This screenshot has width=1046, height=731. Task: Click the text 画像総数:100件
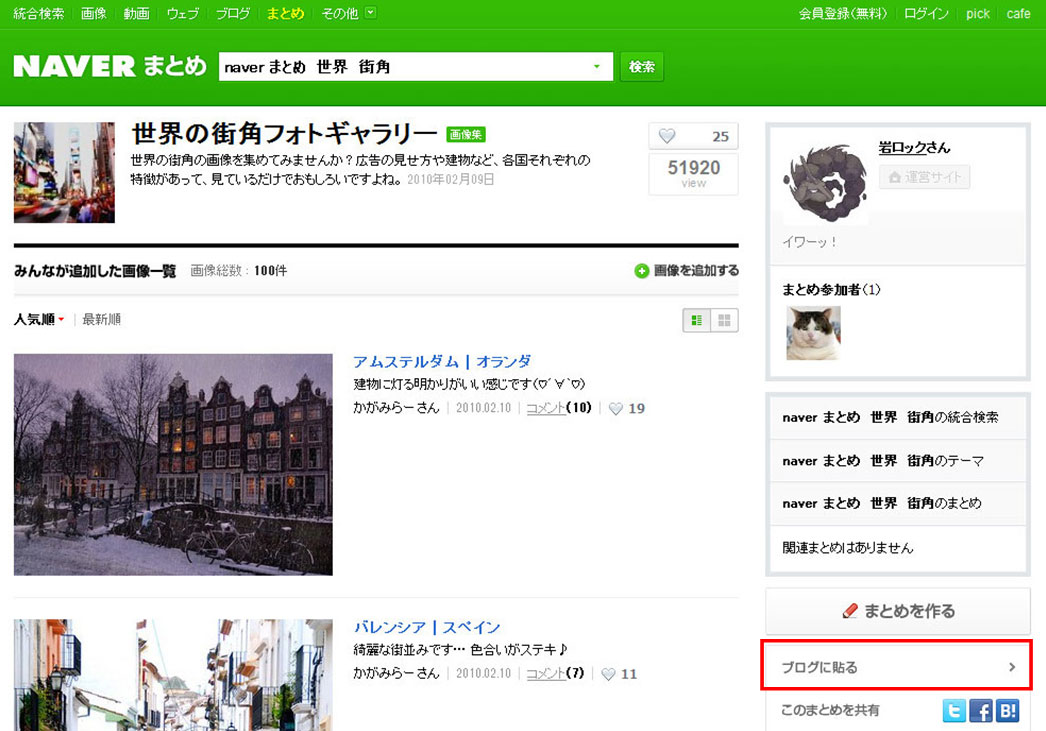pos(239,271)
